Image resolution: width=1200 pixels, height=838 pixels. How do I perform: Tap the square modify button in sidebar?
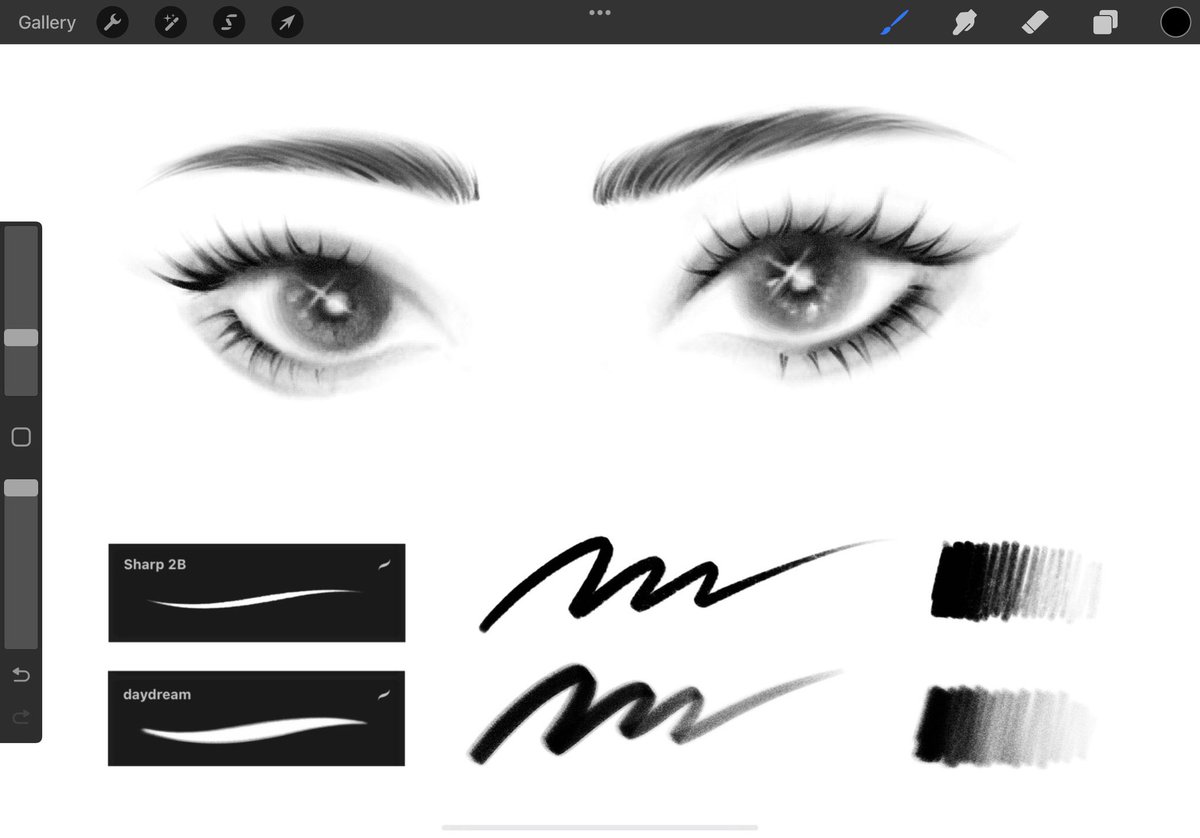[x=21, y=437]
